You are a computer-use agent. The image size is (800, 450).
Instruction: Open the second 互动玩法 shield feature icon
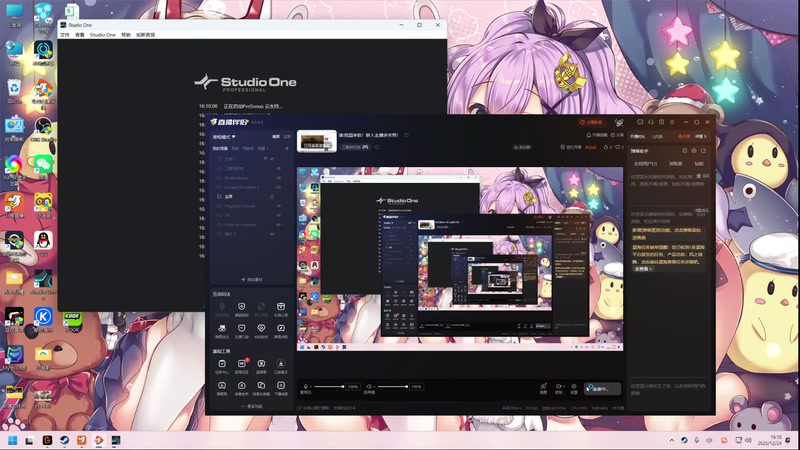coord(241,306)
